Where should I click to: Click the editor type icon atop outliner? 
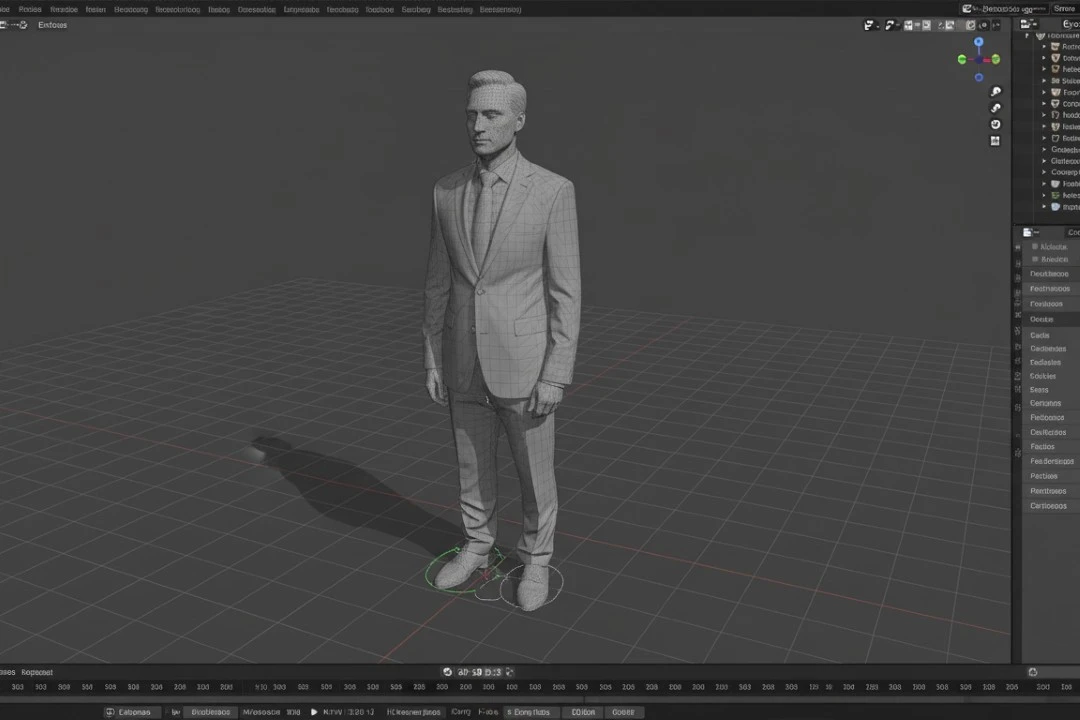click(1026, 24)
